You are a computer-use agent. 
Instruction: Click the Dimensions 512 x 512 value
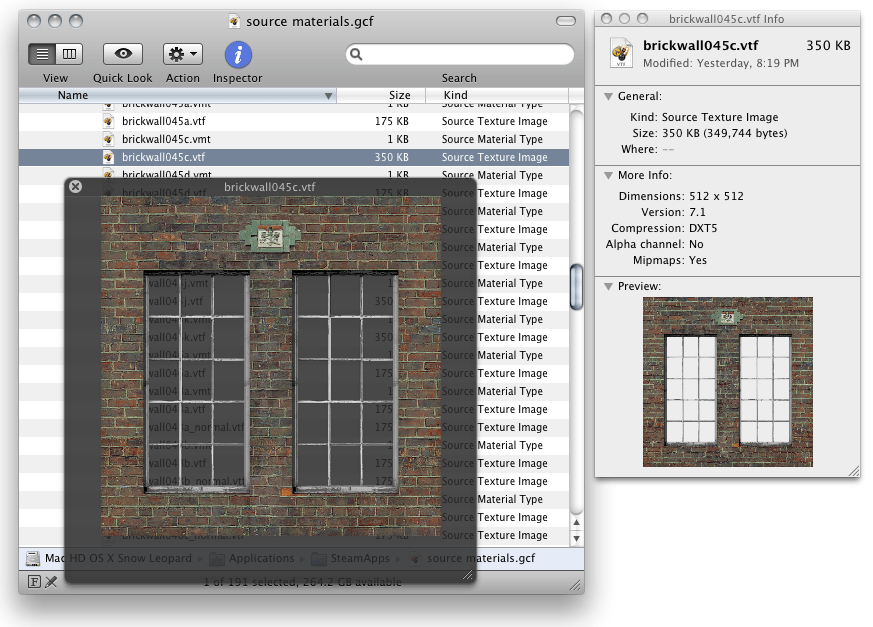pyautogui.click(x=716, y=196)
